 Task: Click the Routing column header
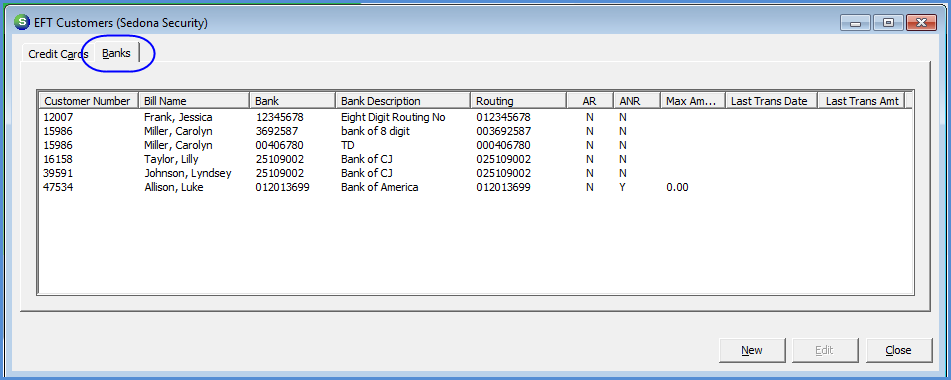click(519, 101)
